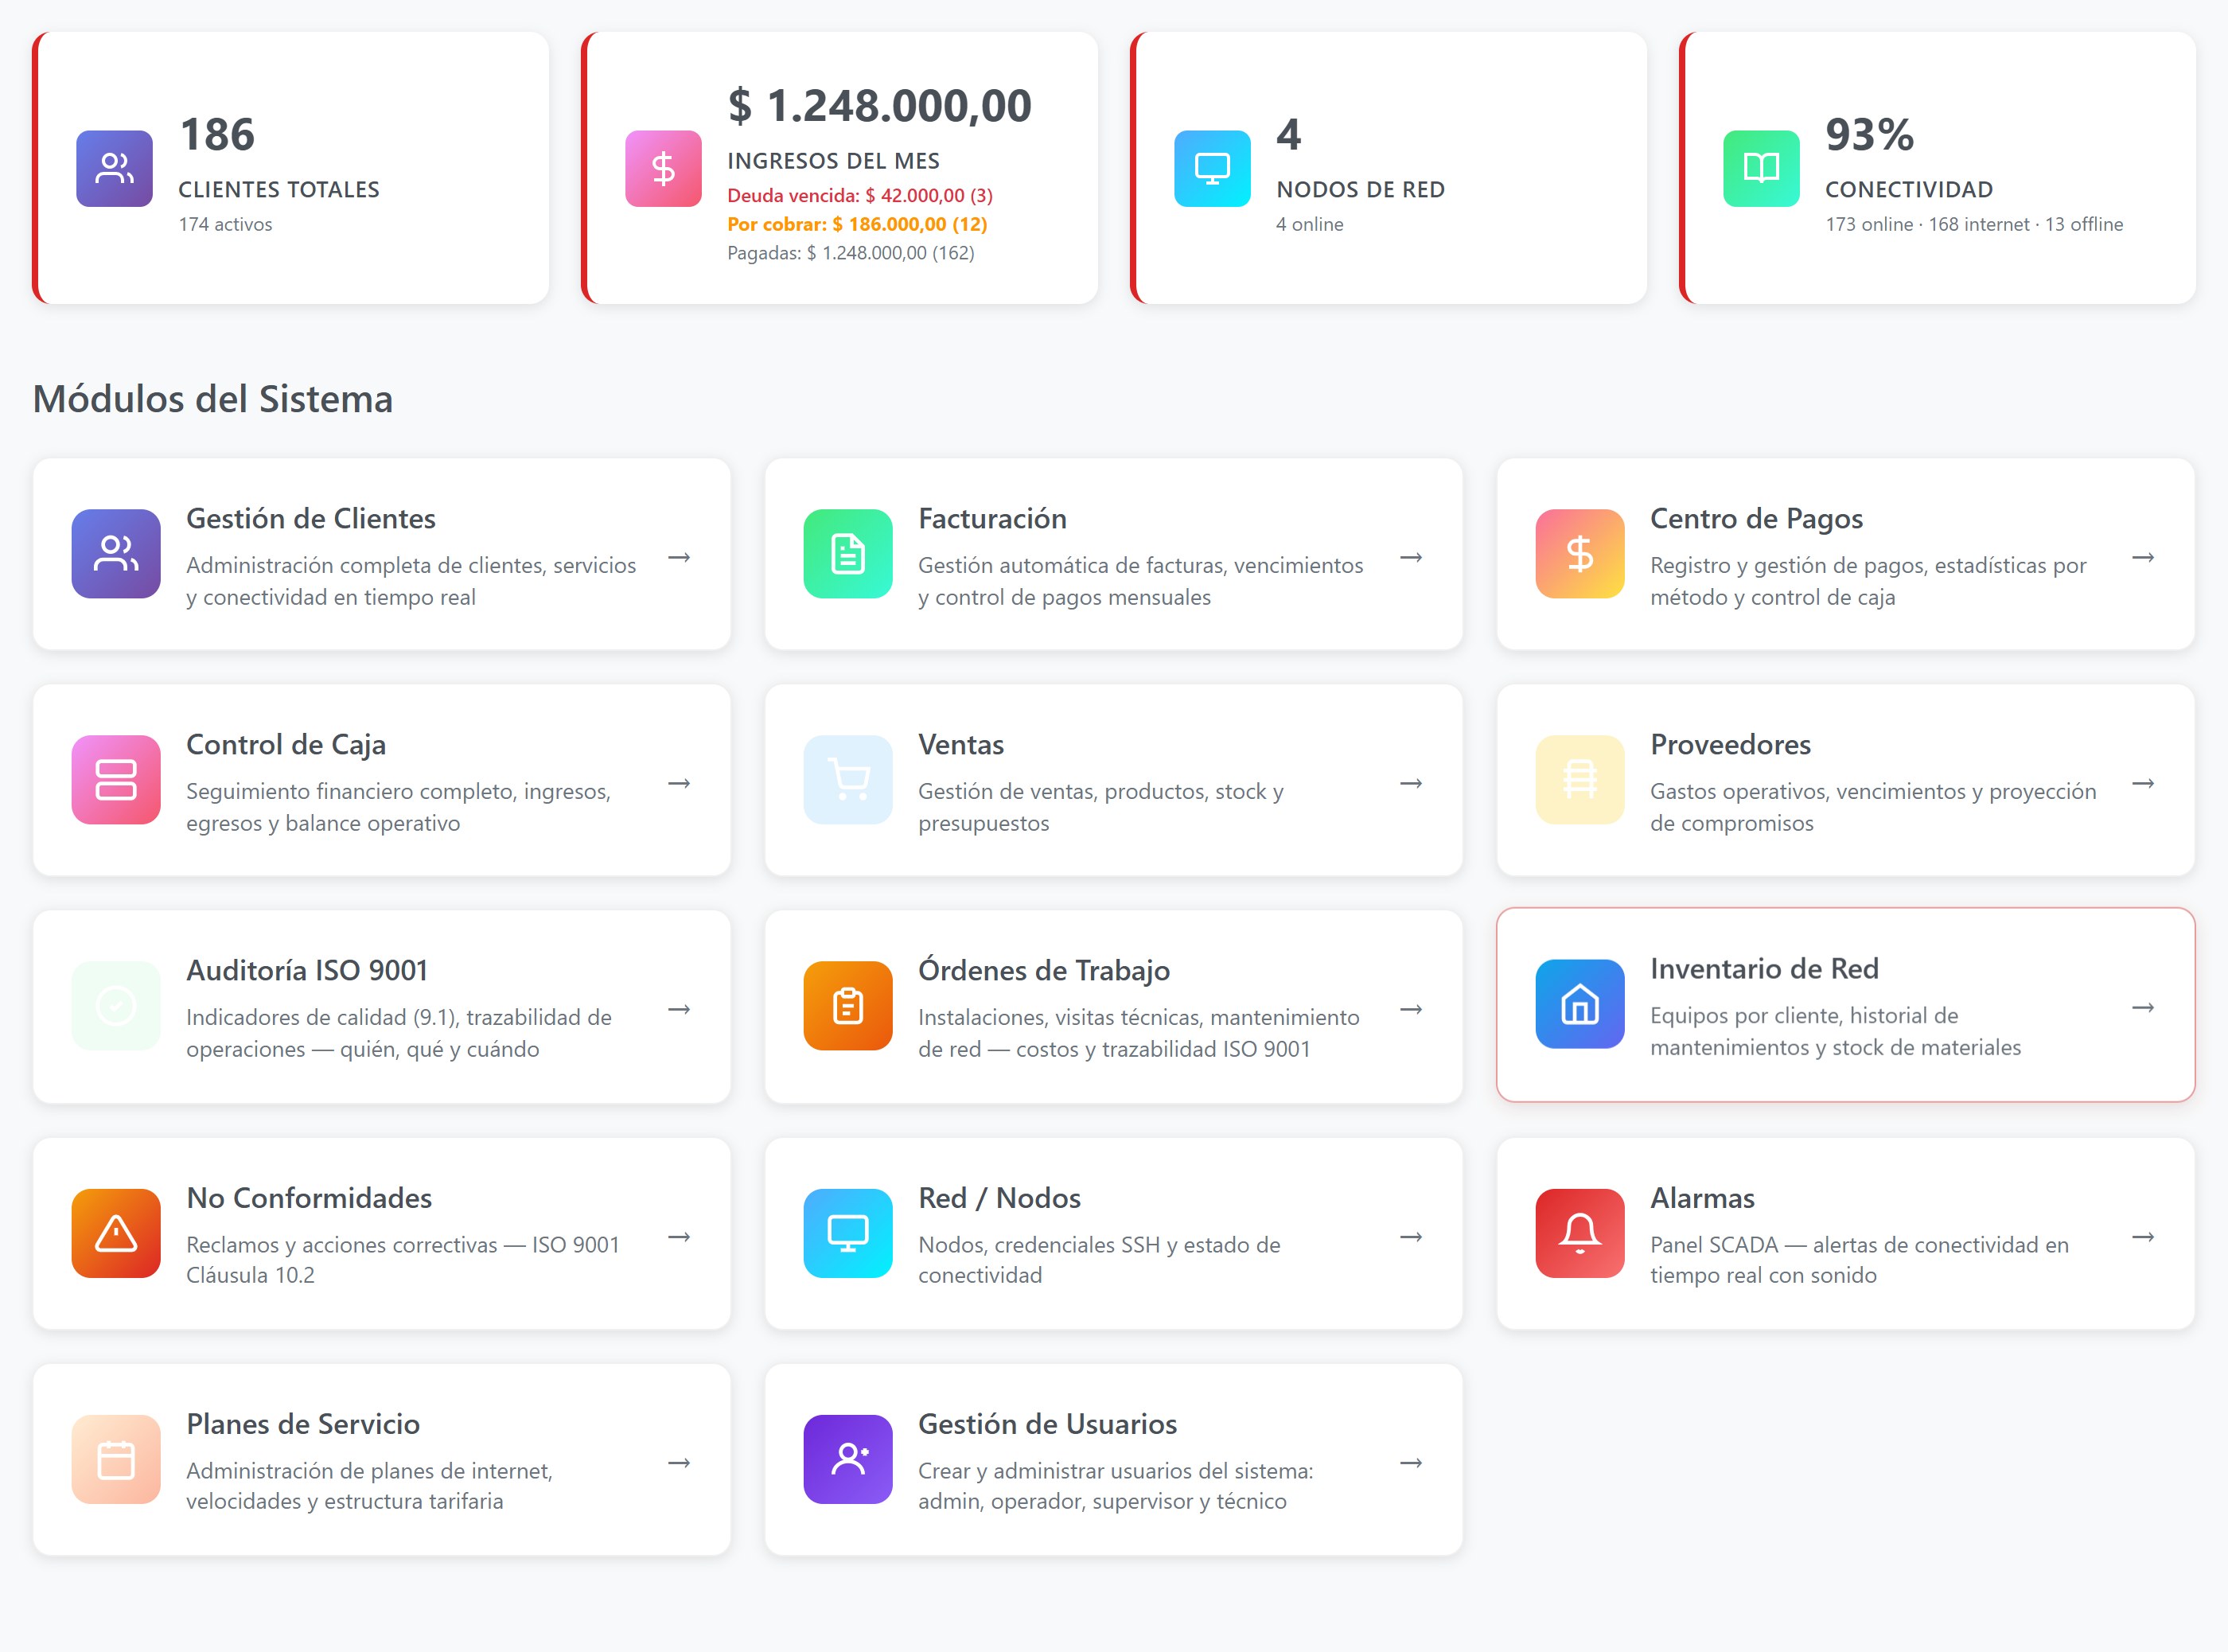
Task: Click the Clientes Totales people icon
Action: pos(115,168)
